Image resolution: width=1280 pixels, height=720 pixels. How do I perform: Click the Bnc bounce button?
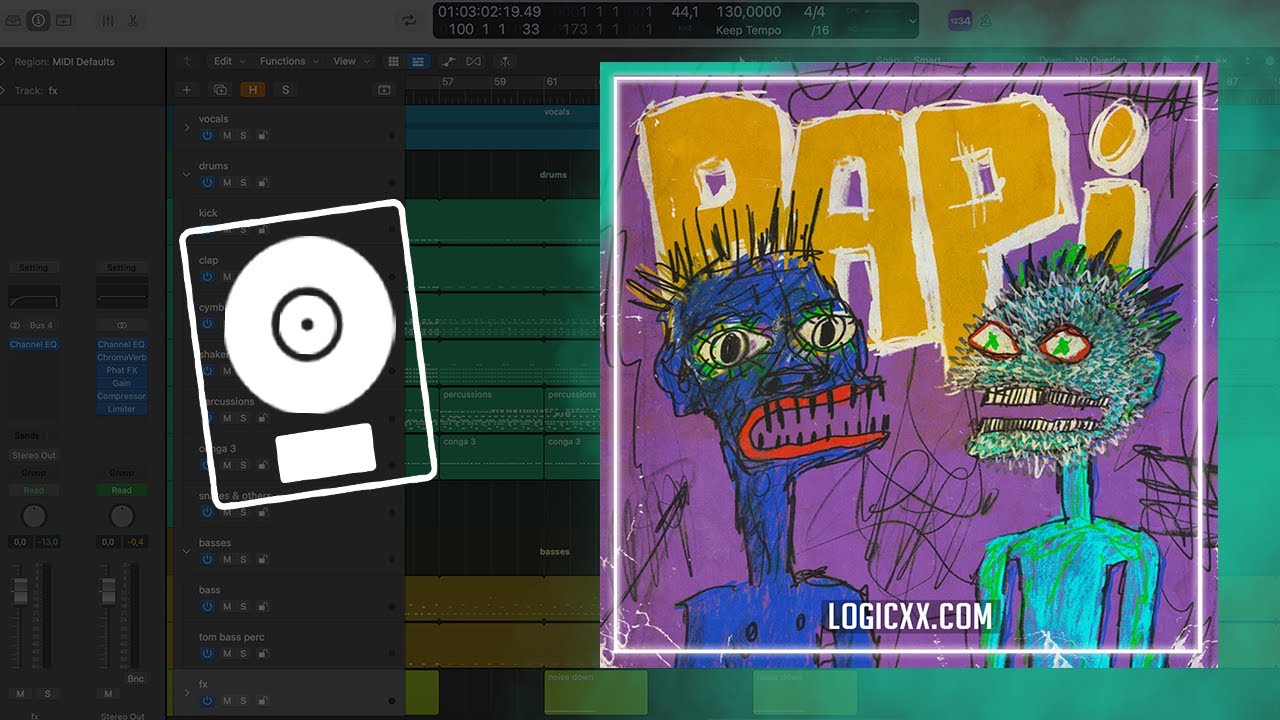coord(135,679)
